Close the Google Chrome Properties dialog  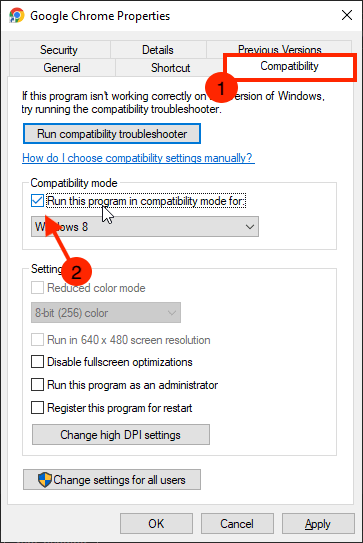(347, 15)
